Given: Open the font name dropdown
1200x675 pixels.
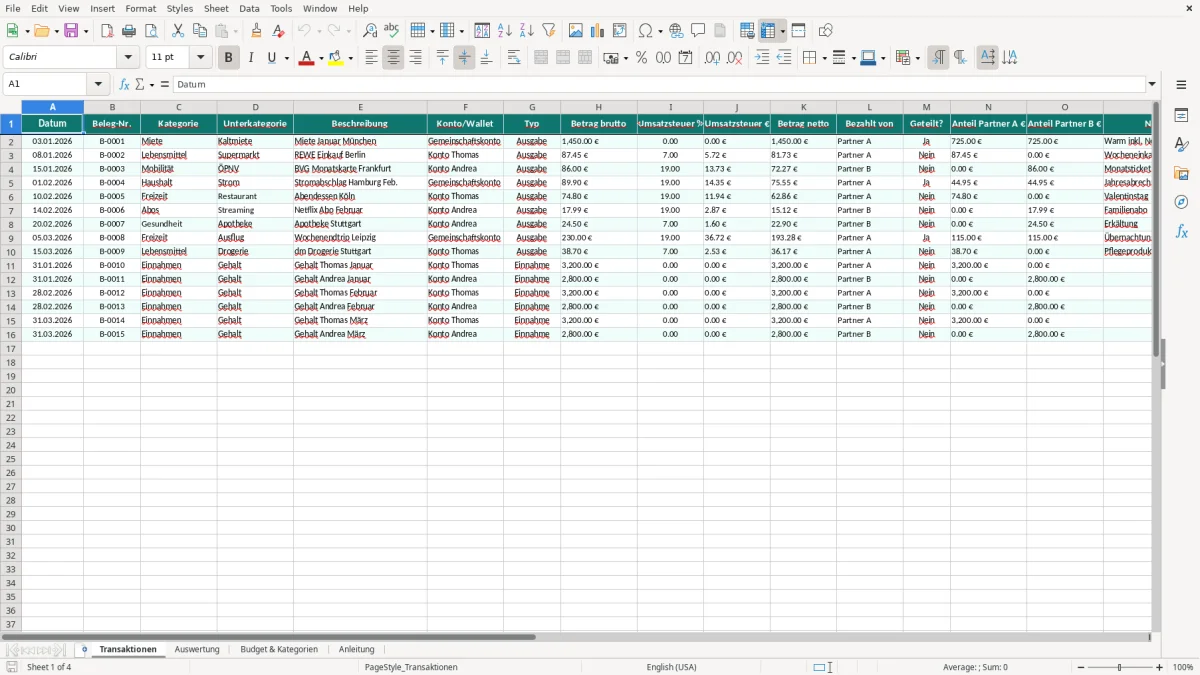Looking at the screenshot, I should 127,58.
